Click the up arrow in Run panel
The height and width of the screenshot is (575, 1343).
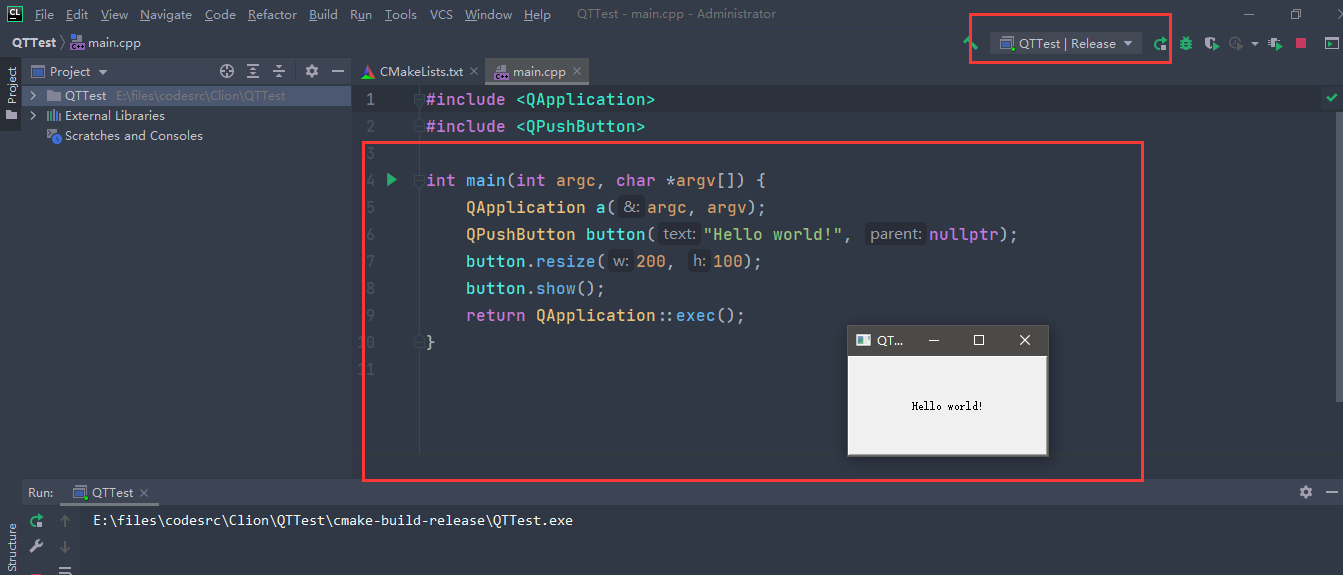pyautogui.click(x=65, y=521)
